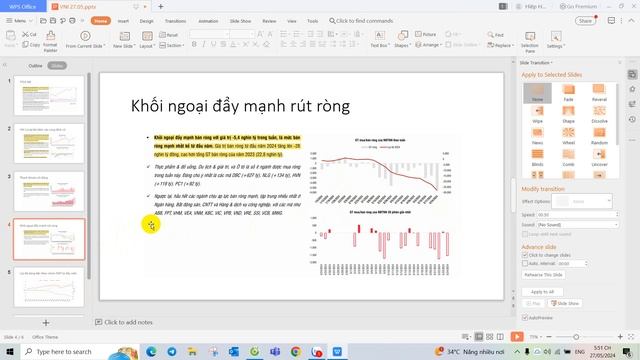
Task: Expand the Section dropdown
Action: (171, 45)
